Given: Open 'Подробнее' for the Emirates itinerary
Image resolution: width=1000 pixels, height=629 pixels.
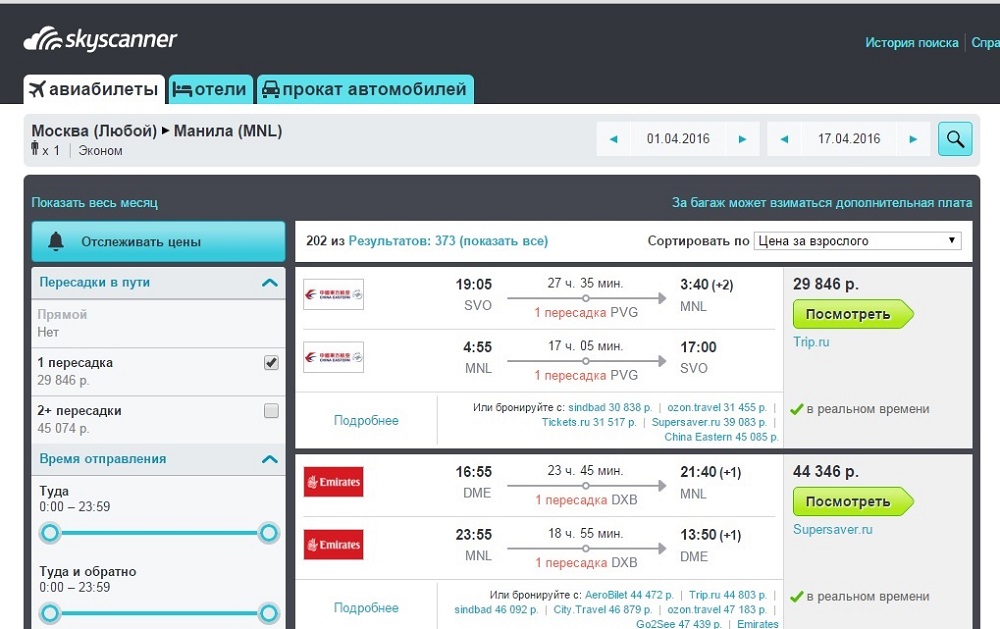Looking at the screenshot, I should coord(366,608).
